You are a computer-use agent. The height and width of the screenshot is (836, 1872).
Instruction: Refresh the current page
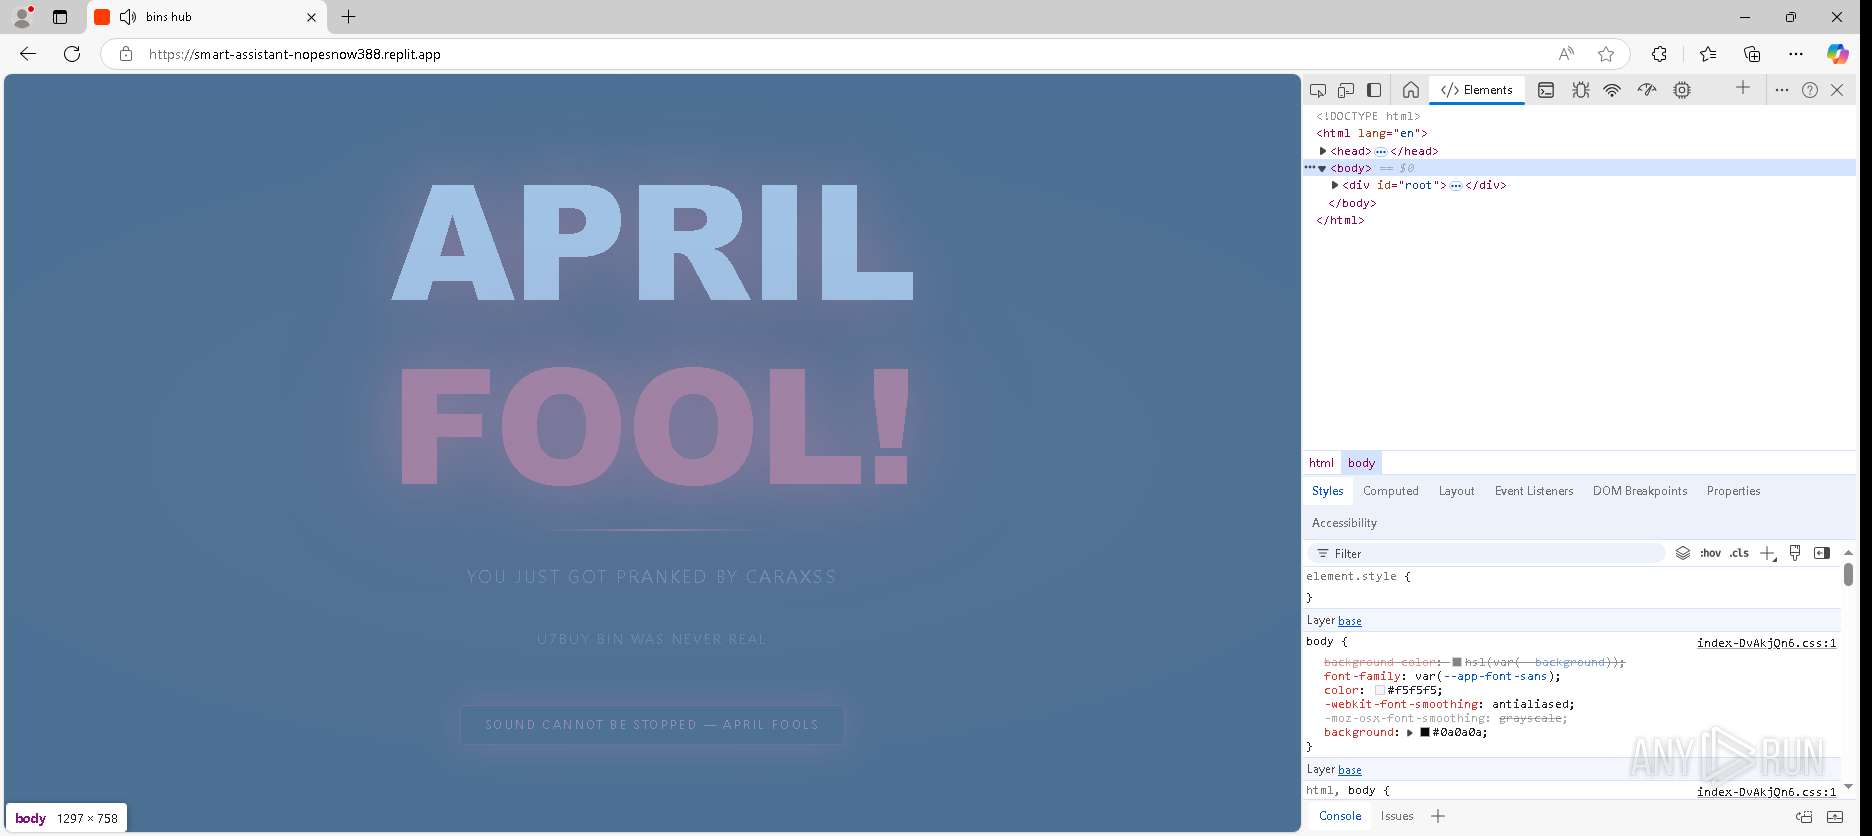(72, 54)
